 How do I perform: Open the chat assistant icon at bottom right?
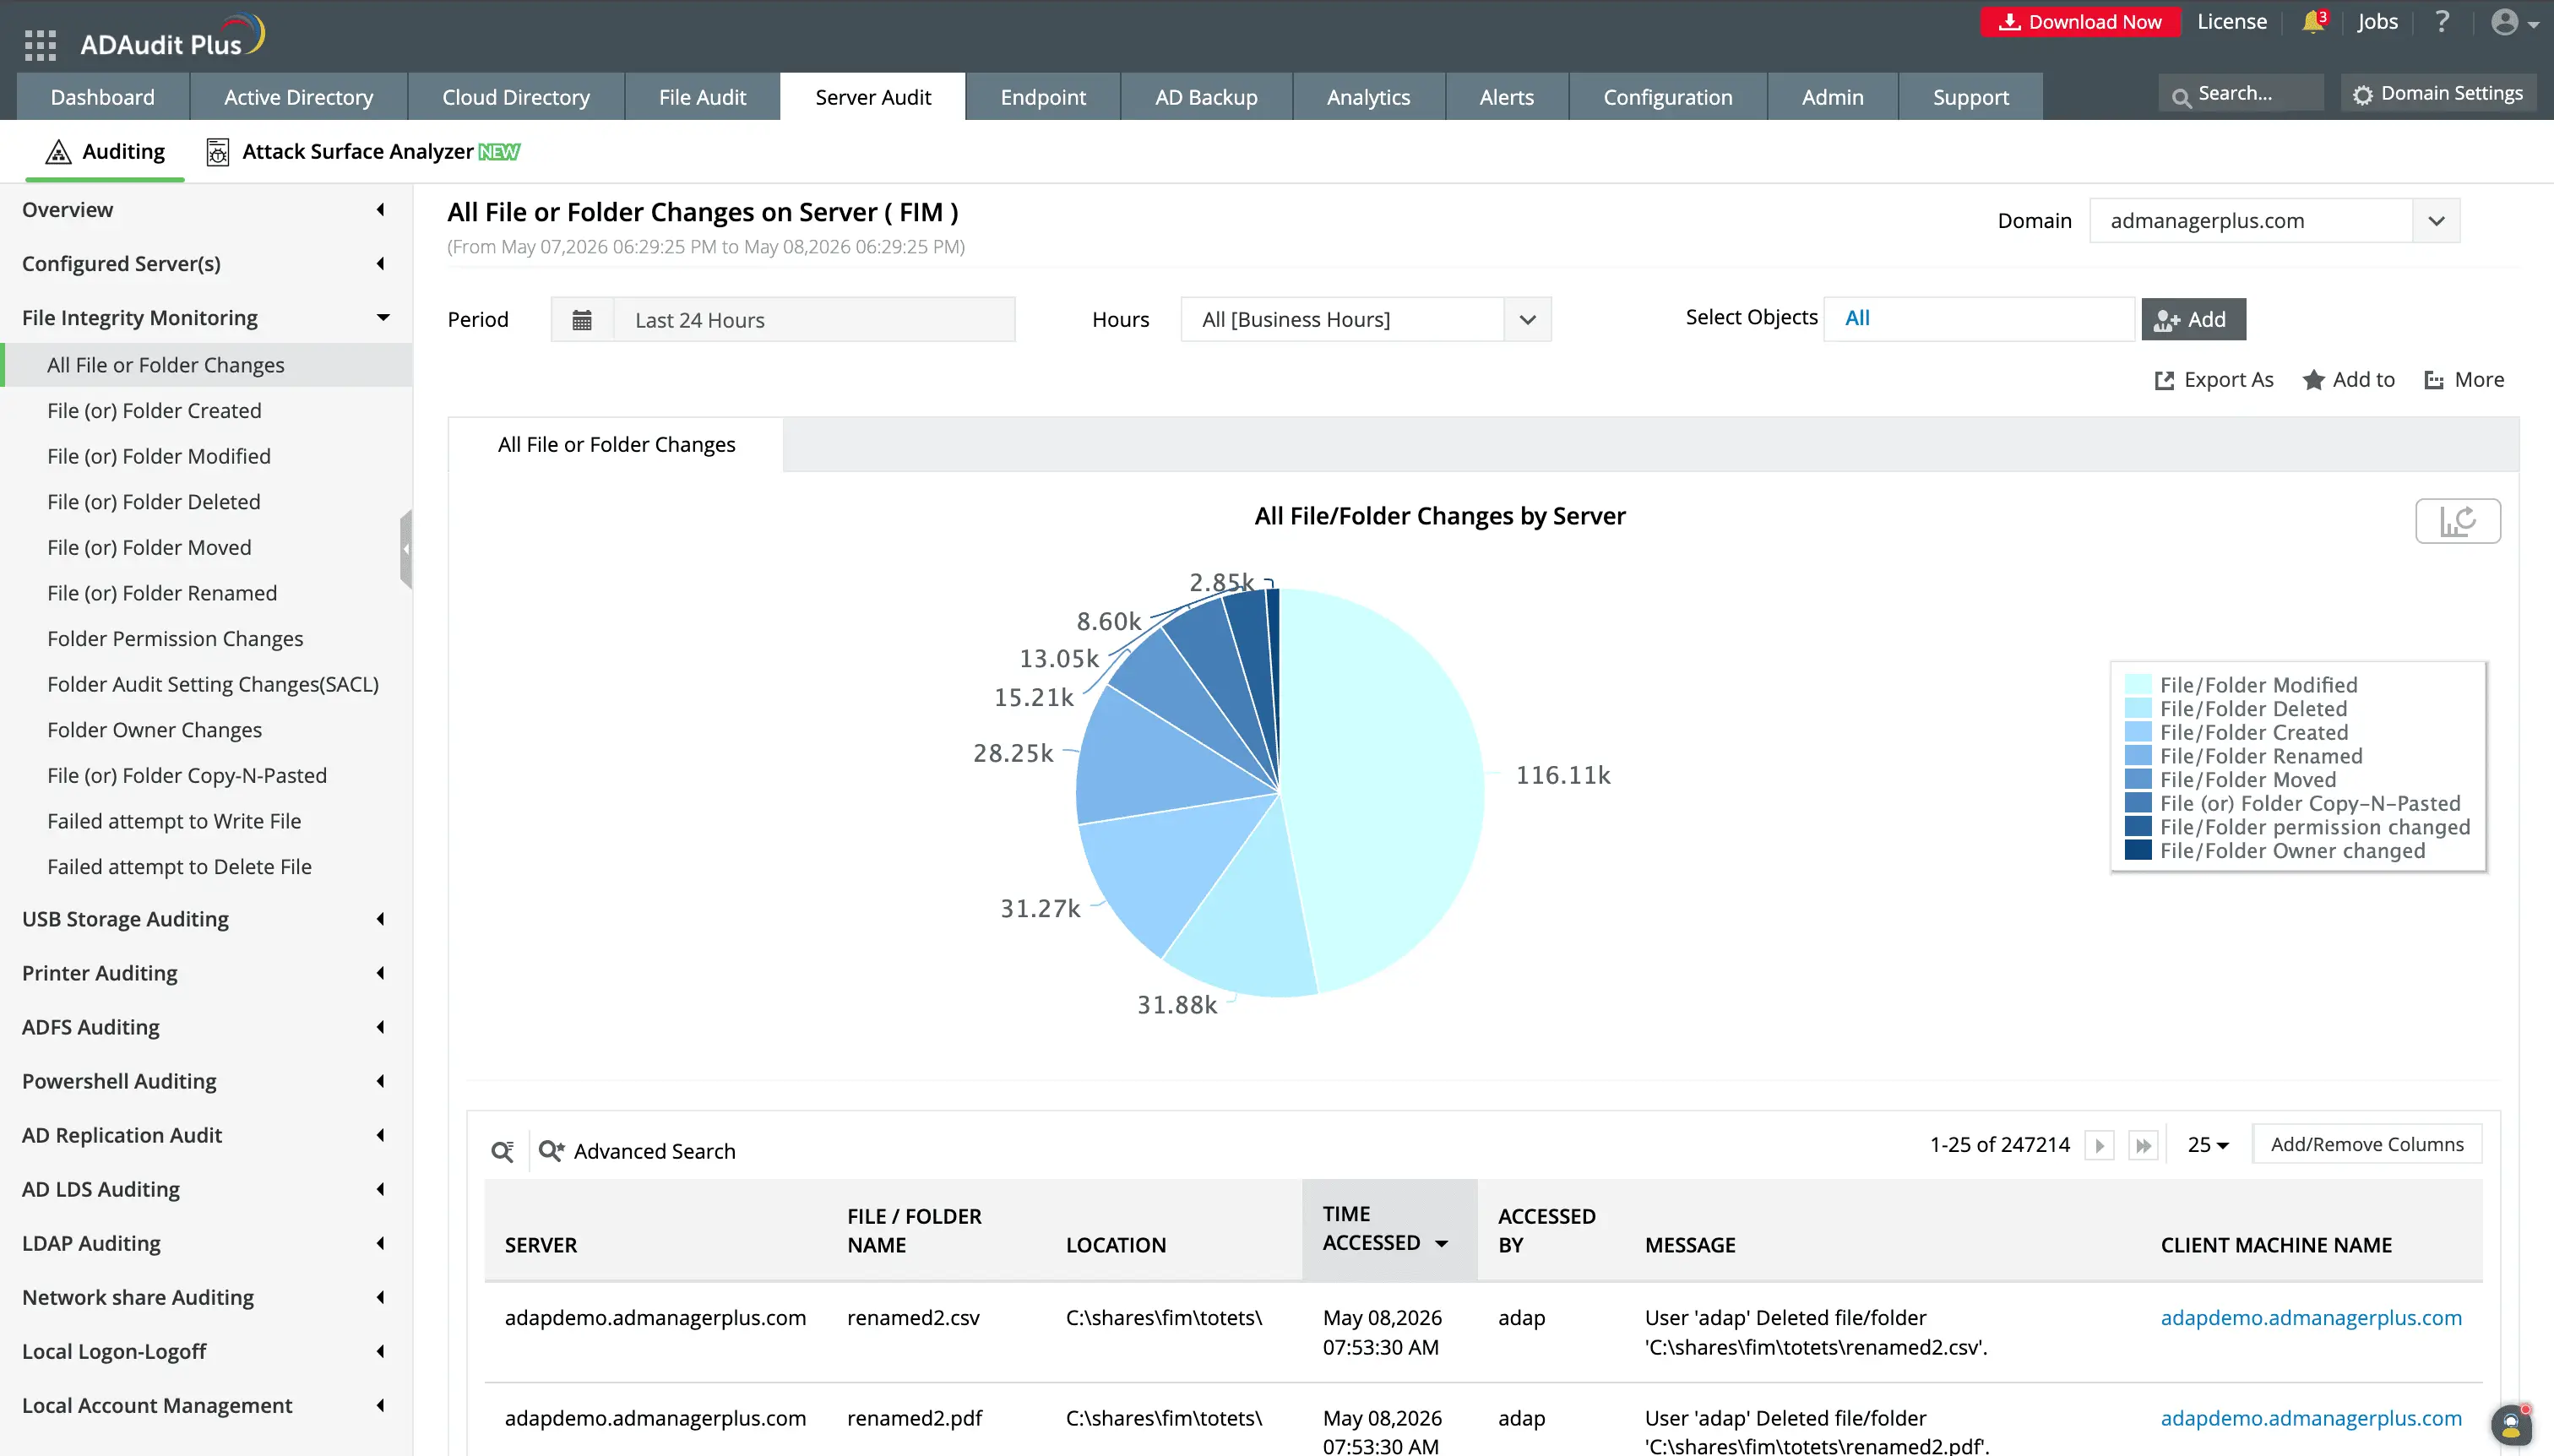[x=2512, y=1424]
